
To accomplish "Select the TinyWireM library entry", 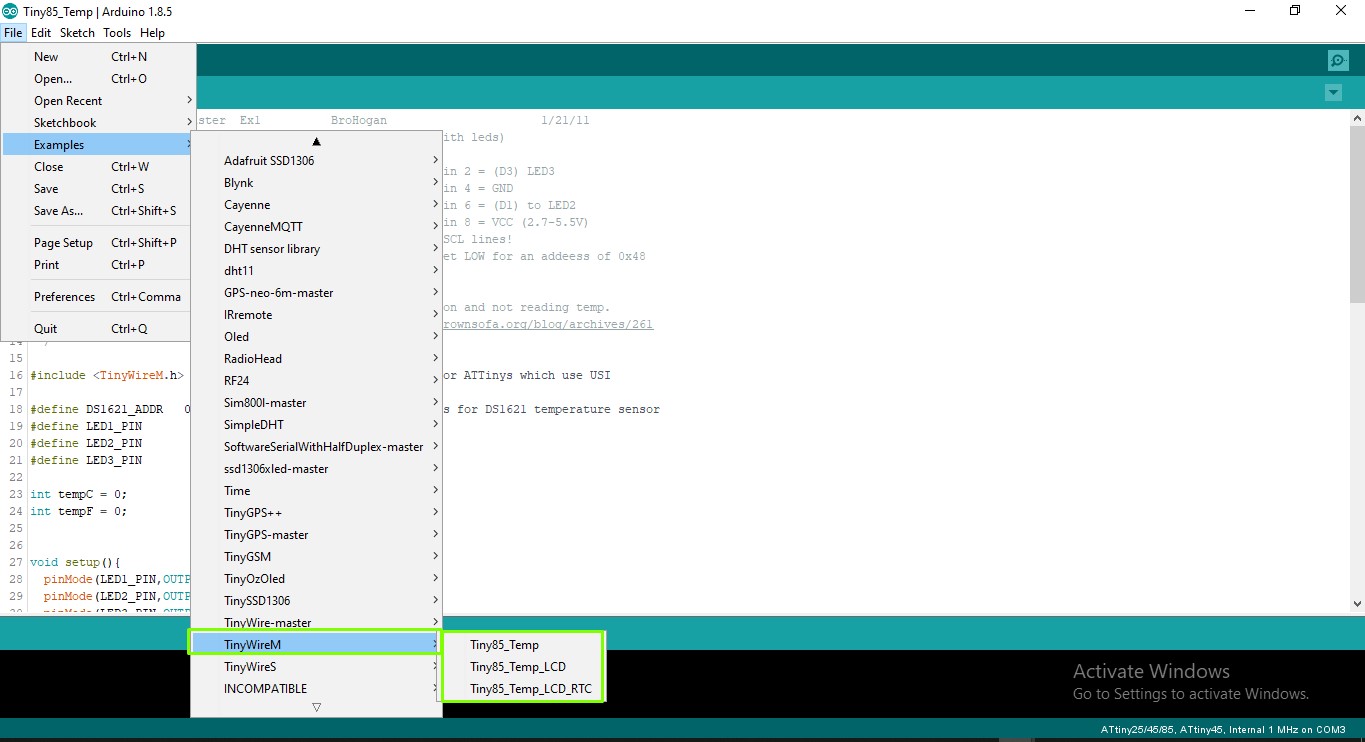I will pos(316,645).
